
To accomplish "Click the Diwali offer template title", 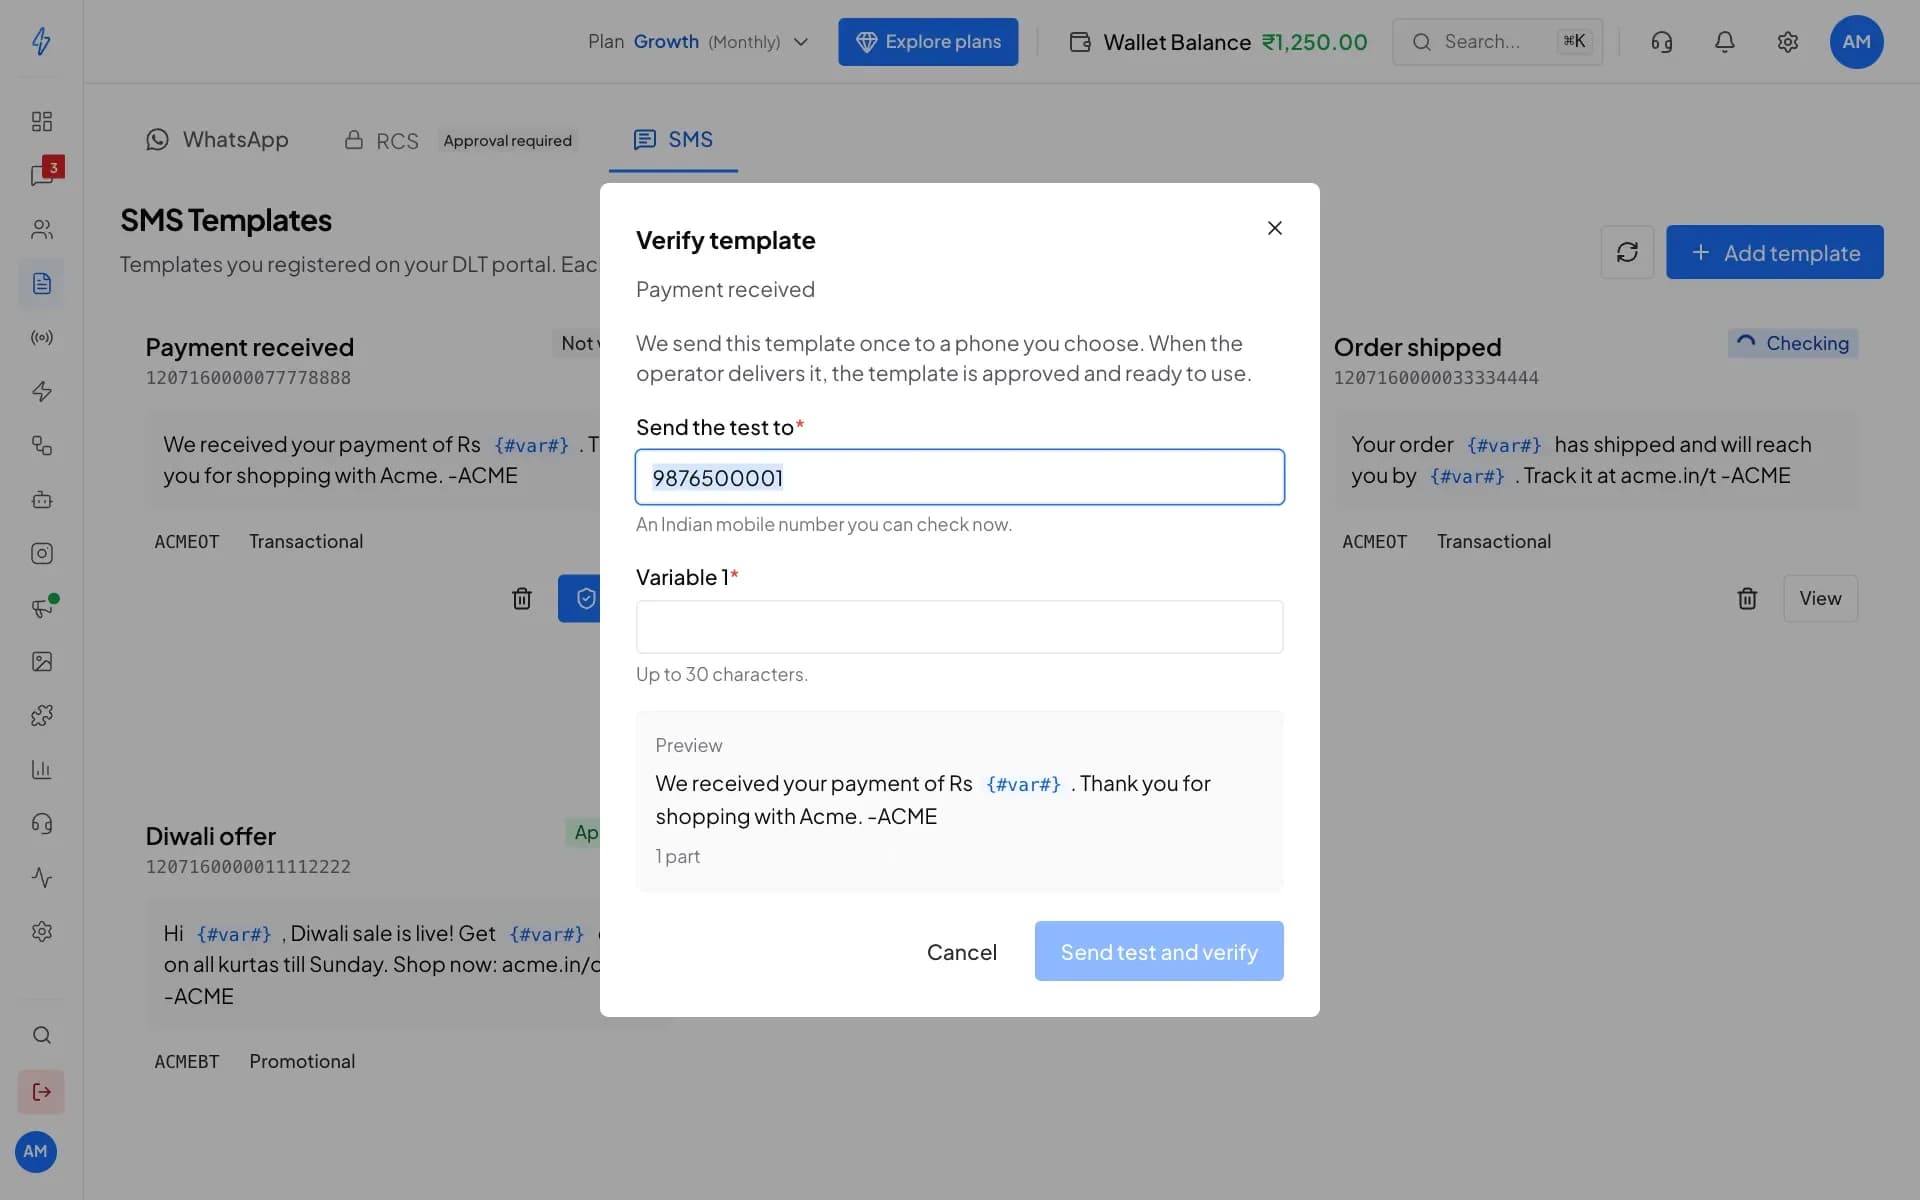I will (x=210, y=836).
